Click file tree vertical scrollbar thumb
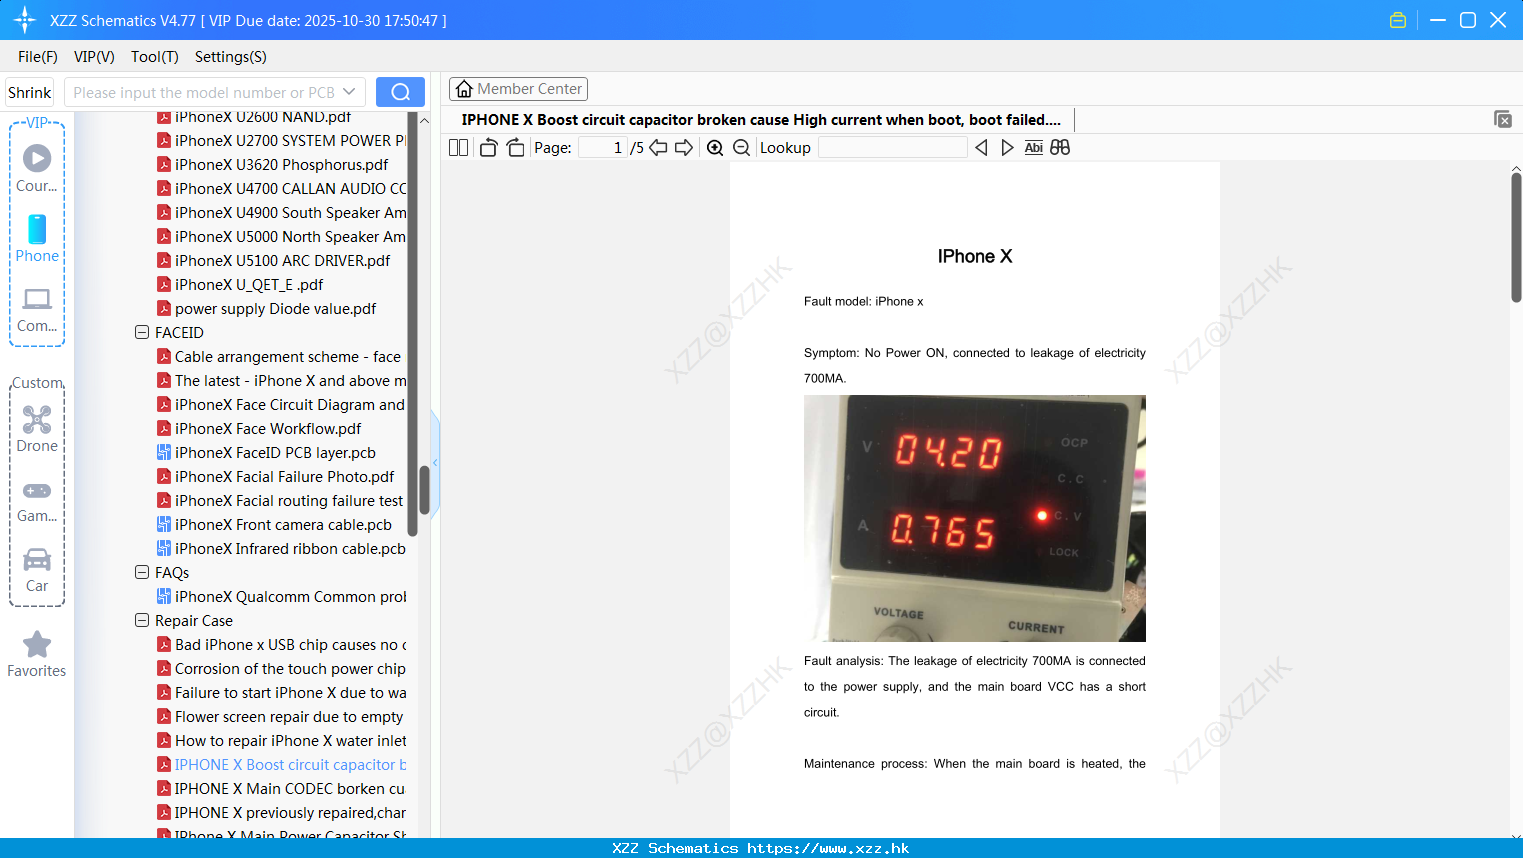The image size is (1523, 858). [424, 490]
